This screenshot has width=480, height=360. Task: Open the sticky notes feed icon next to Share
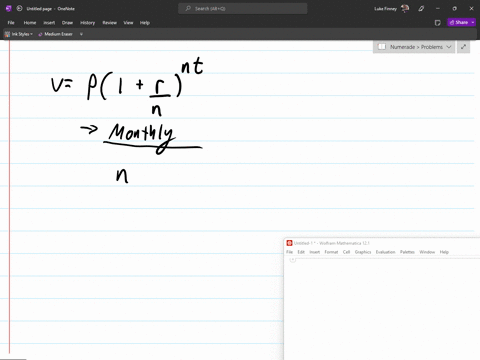tap(438, 23)
